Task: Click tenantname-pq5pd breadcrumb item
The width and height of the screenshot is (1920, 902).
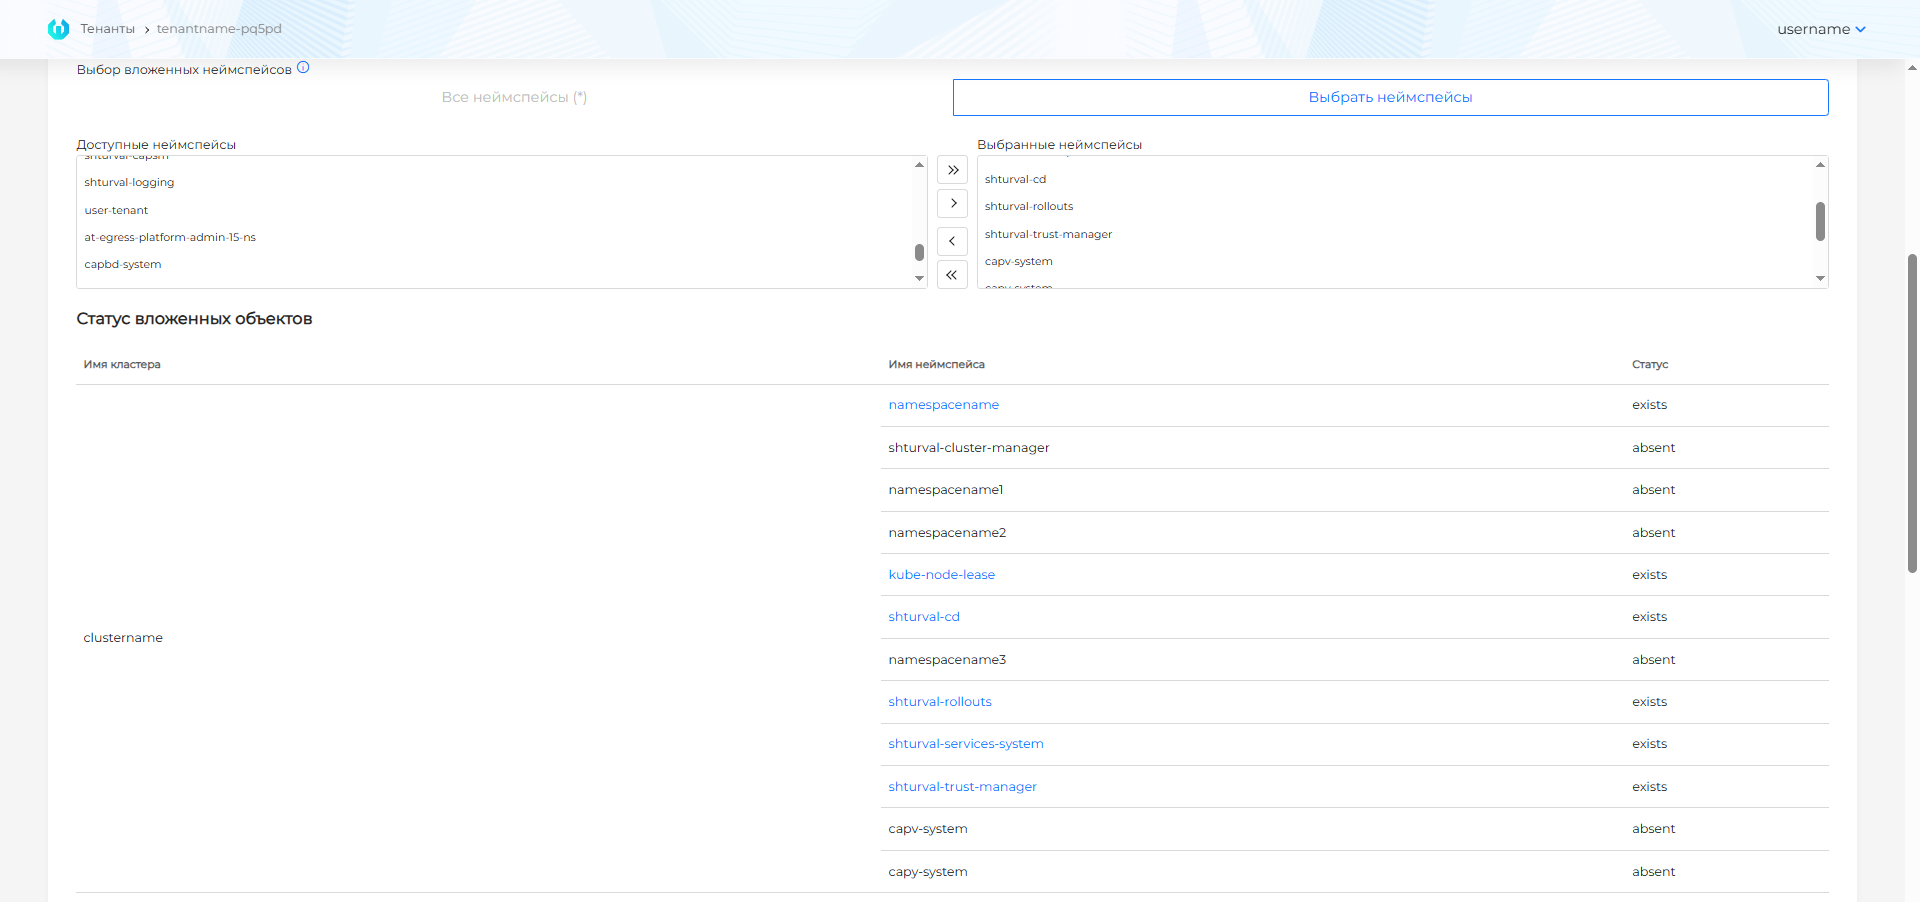Action: coord(219,29)
